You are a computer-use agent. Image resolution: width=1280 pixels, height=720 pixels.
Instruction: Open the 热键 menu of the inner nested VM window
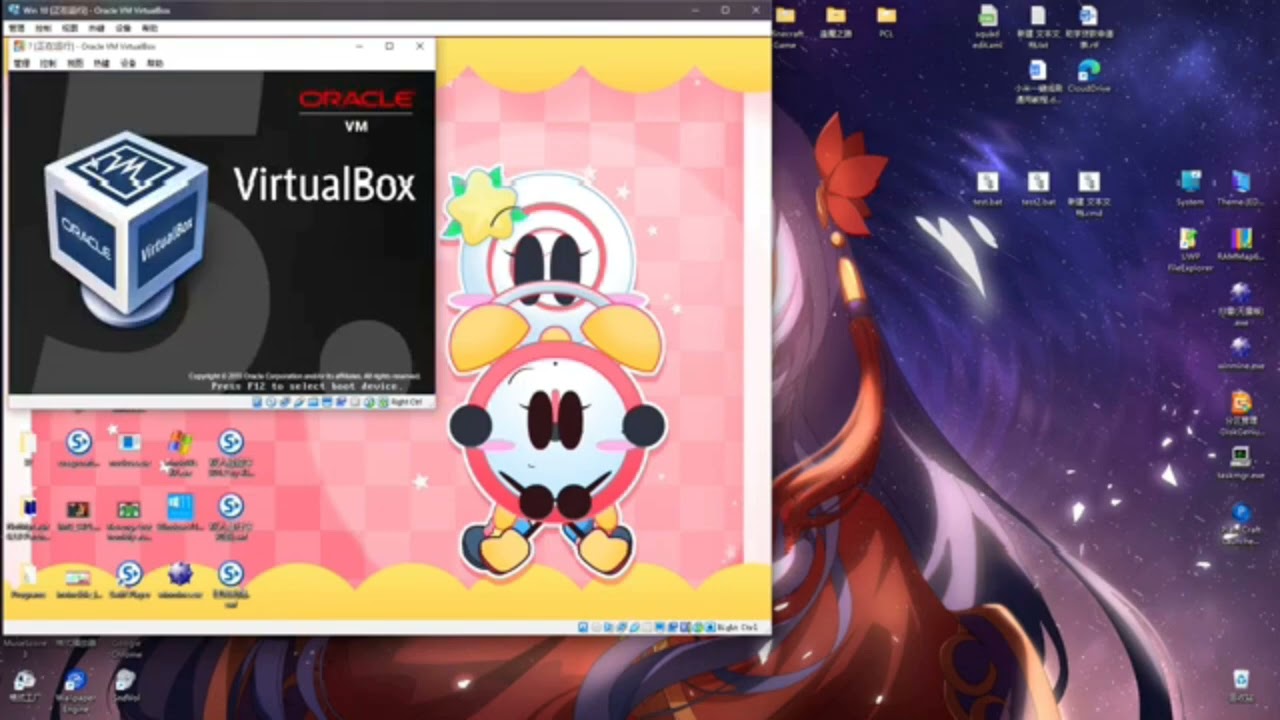click(102, 63)
